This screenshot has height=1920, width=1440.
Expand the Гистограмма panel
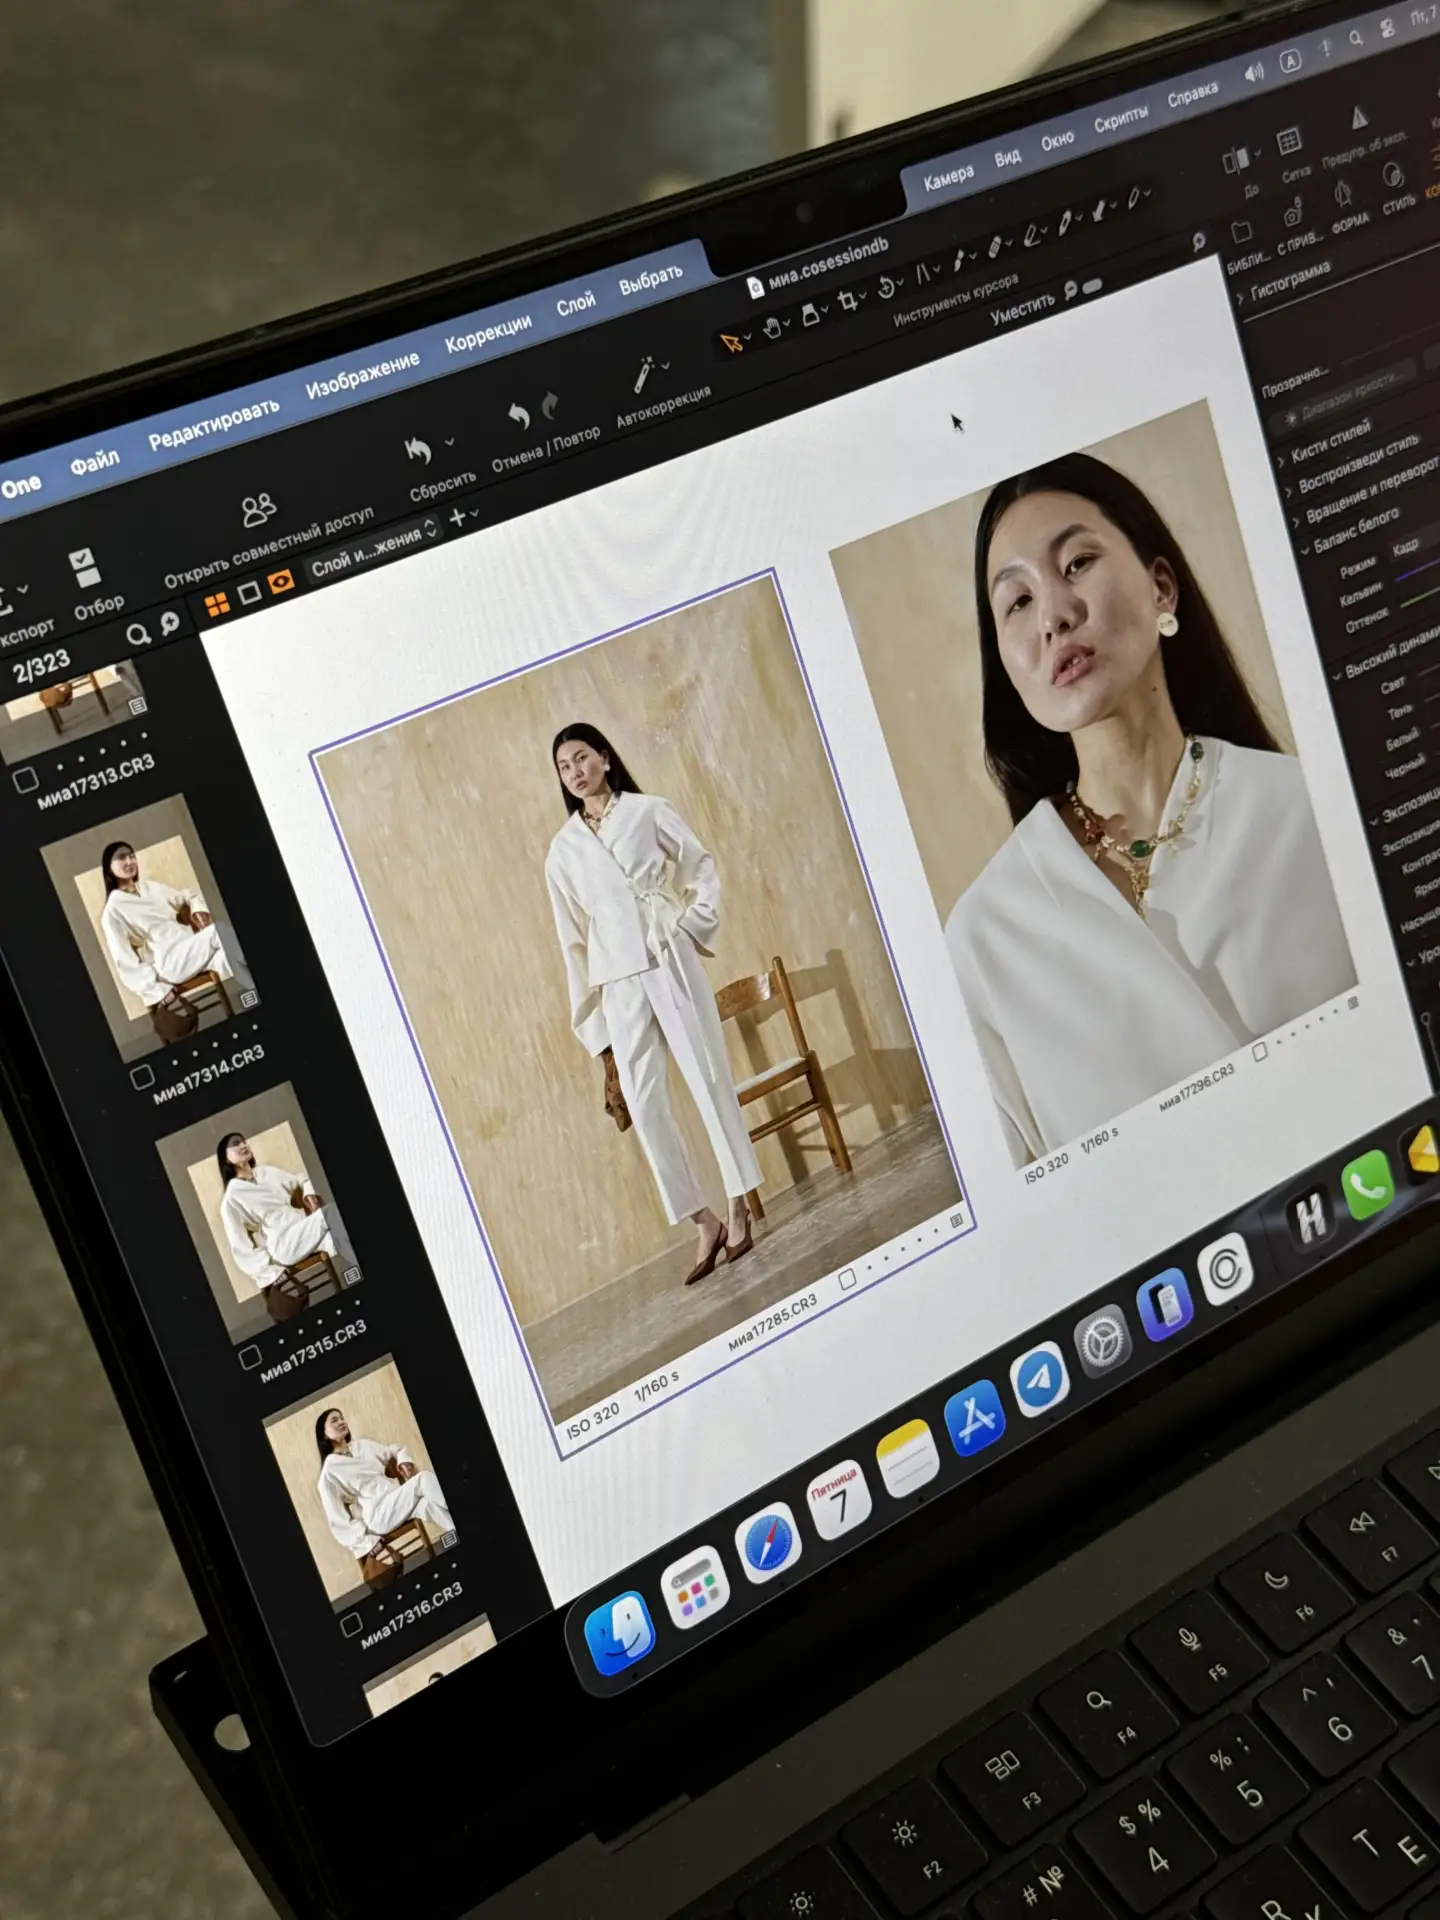(x=1241, y=297)
